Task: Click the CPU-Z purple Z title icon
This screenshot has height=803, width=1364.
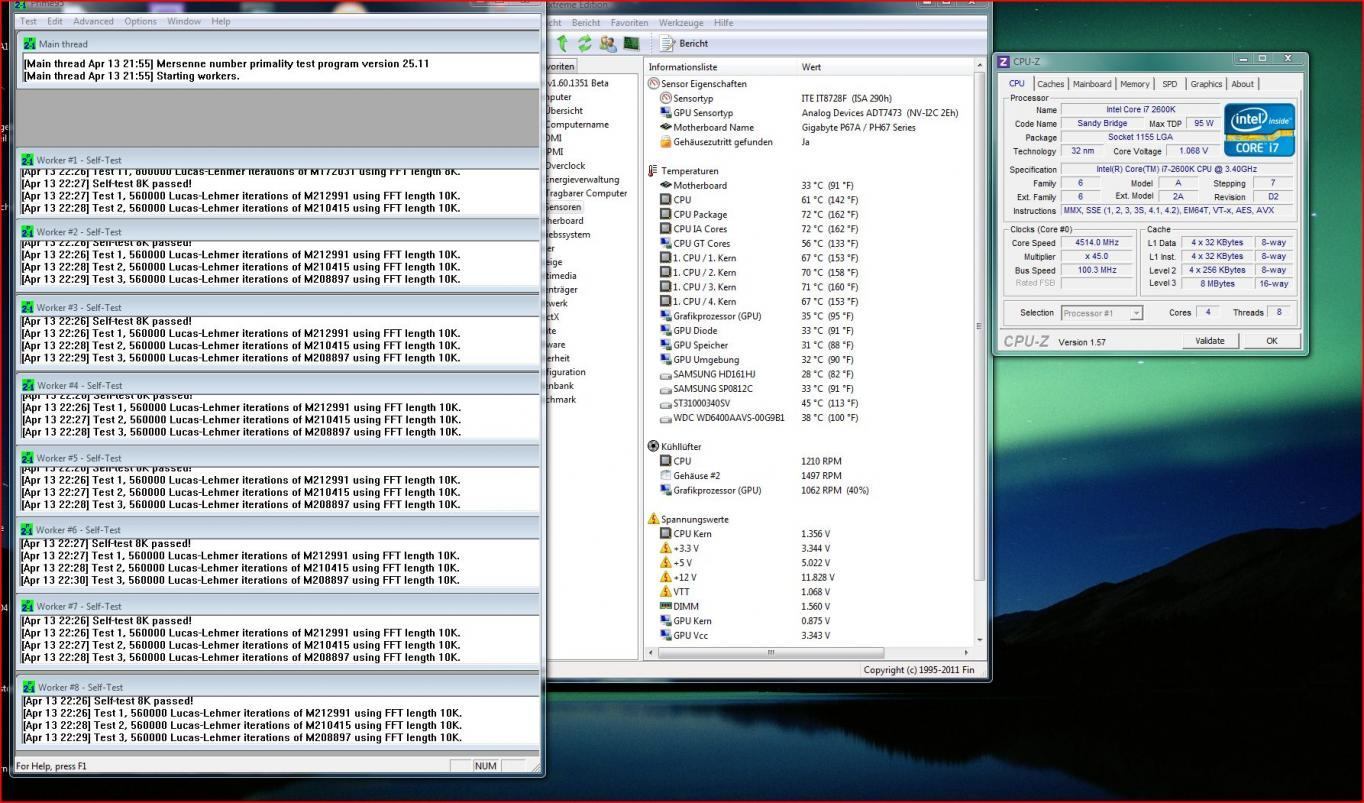Action: click(1004, 62)
